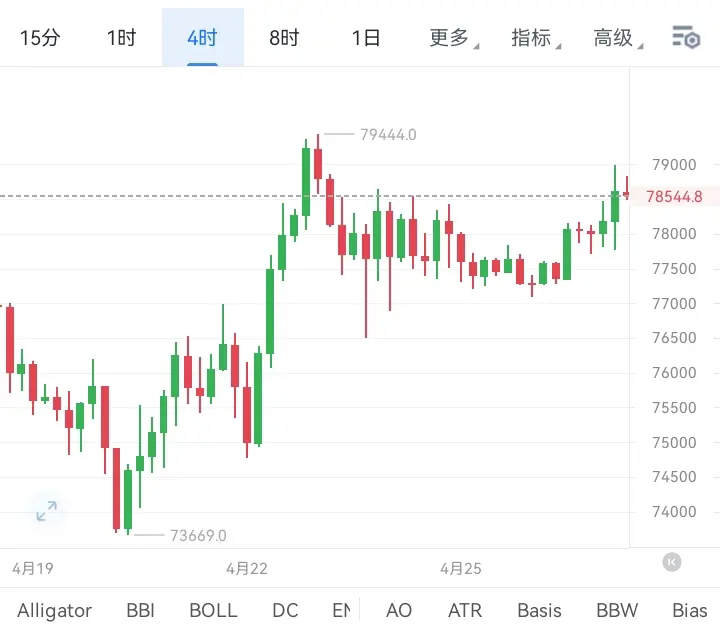Click the 74000 price axis label
The image size is (720, 640).
click(x=674, y=512)
